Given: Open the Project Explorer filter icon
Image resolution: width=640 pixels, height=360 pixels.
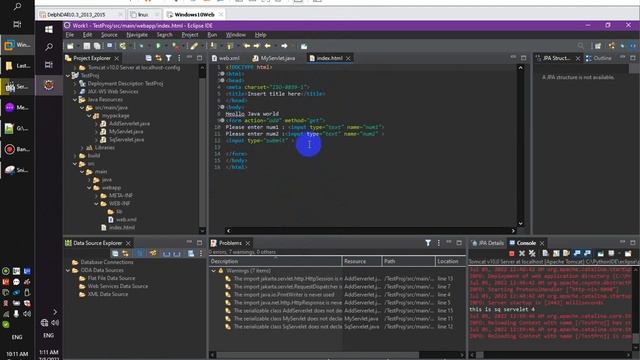Looking at the screenshot, I should click(169, 58).
